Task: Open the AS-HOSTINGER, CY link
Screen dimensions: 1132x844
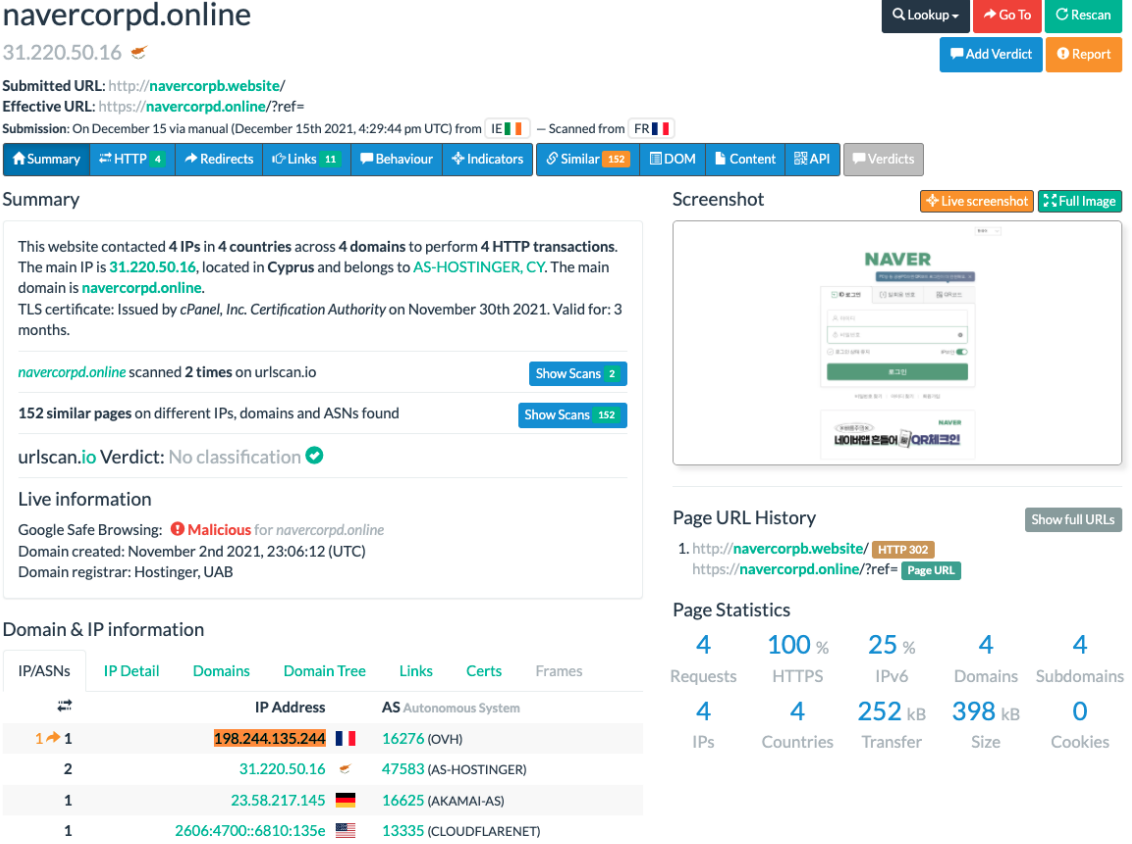Action: (479, 267)
